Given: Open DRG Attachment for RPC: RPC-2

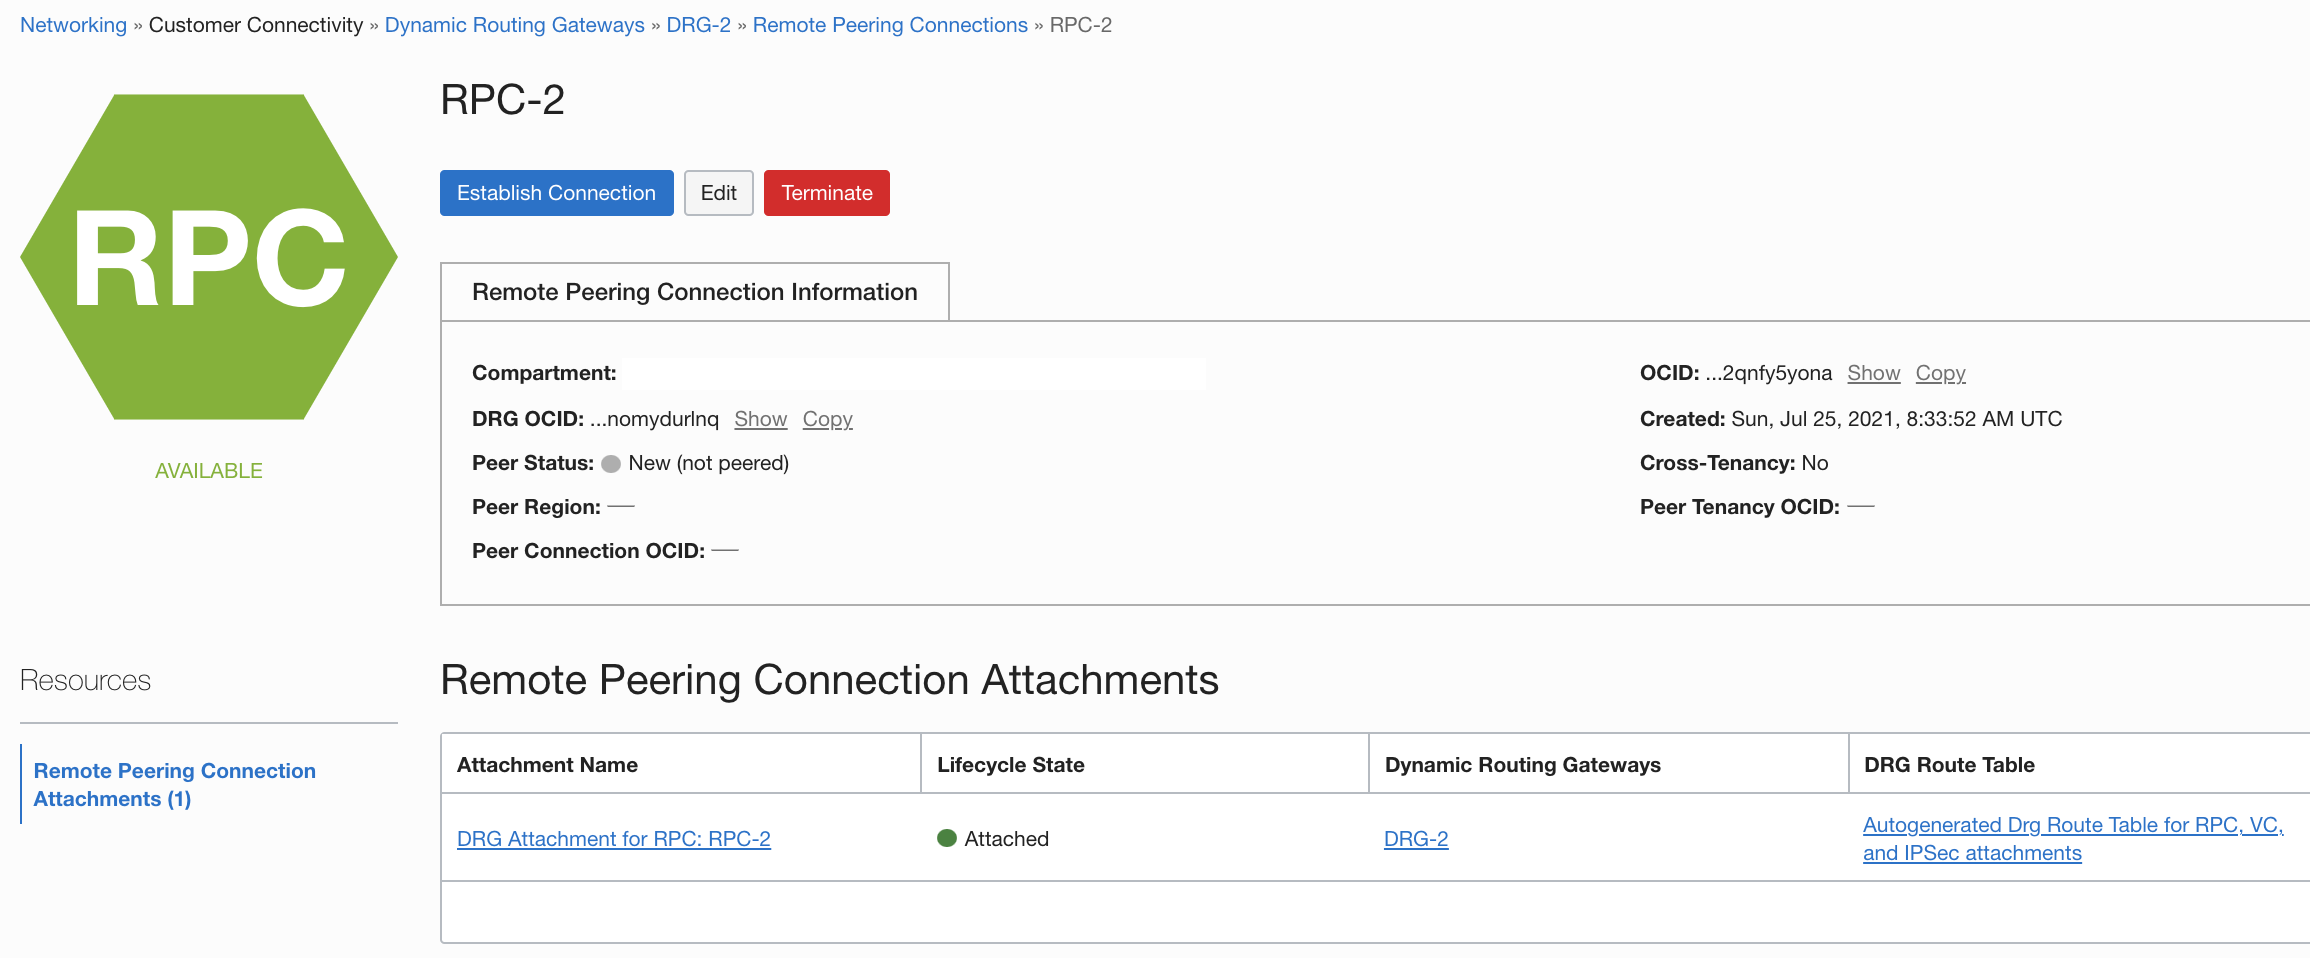Looking at the screenshot, I should [614, 838].
